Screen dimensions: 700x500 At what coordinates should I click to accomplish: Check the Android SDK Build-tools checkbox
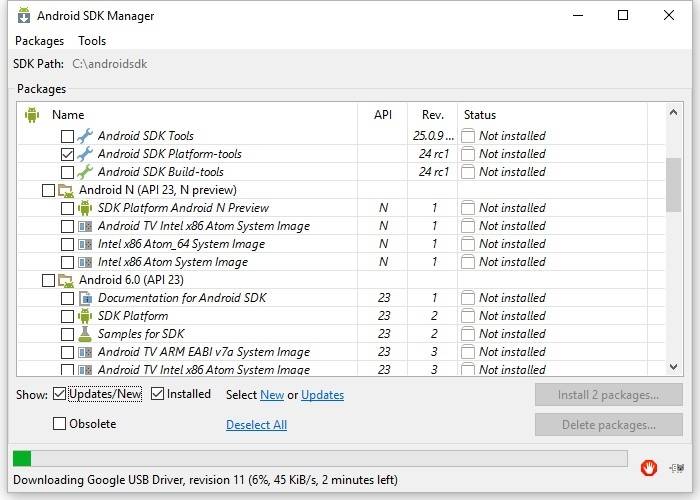(x=67, y=172)
